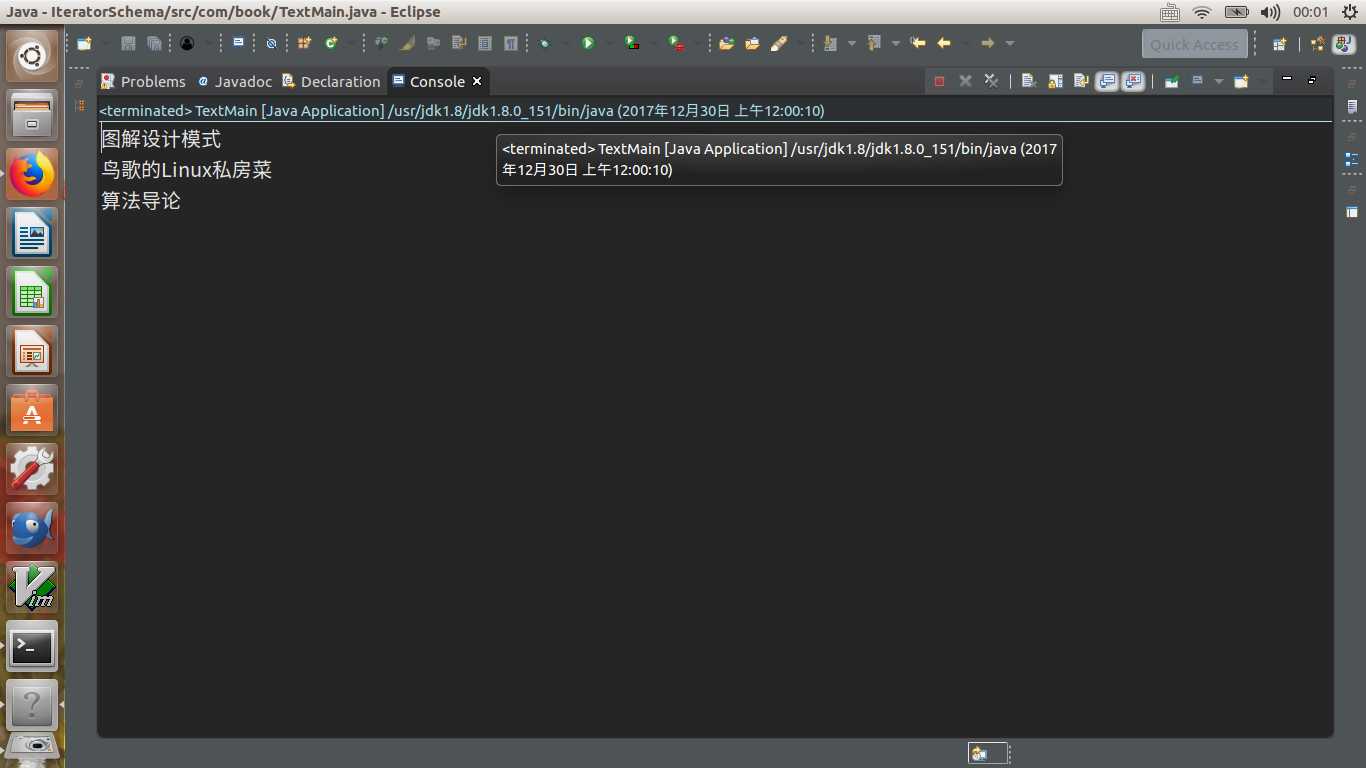Click the Search flashlight pencil icon
This screenshot has height=768, width=1366.
coord(778,43)
